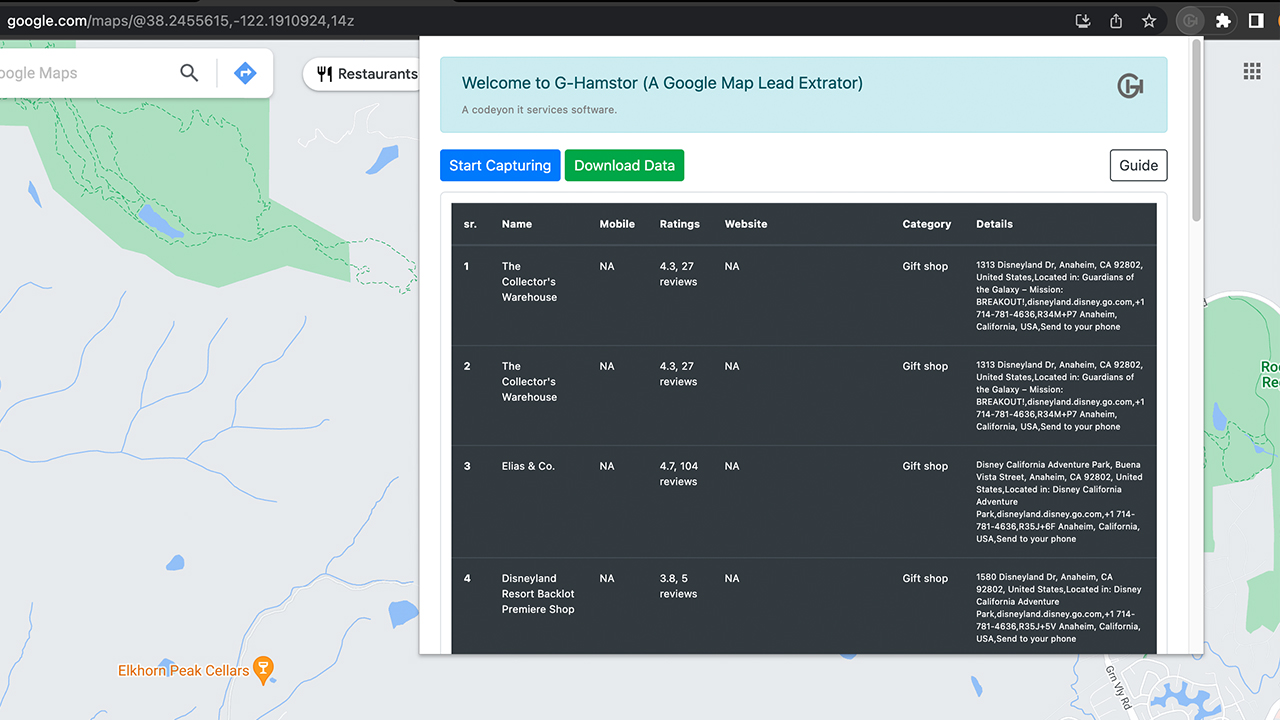Click the Start Capturing button
Viewport: 1280px width, 720px height.
click(x=500, y=166)
